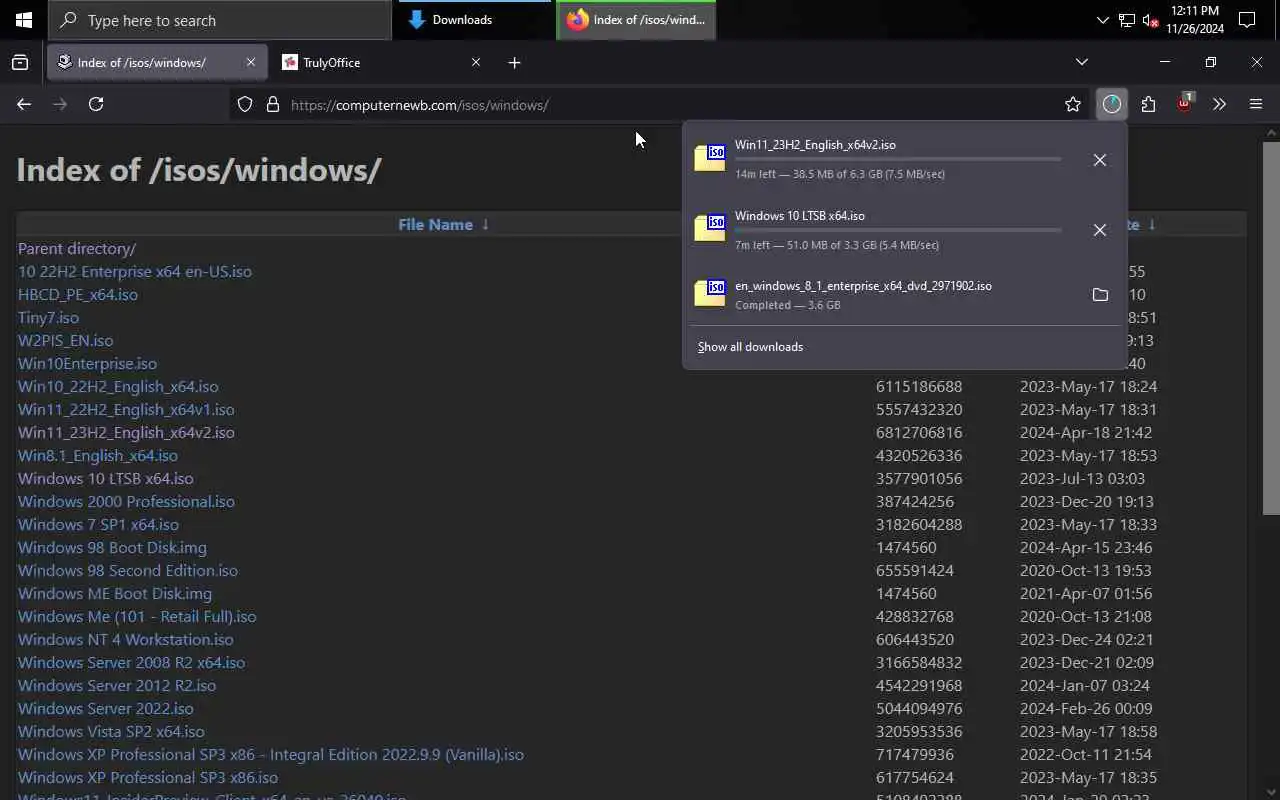Click the Type here to search box
Viewport: 1280px width, 800px height.
tap(220, 20)
